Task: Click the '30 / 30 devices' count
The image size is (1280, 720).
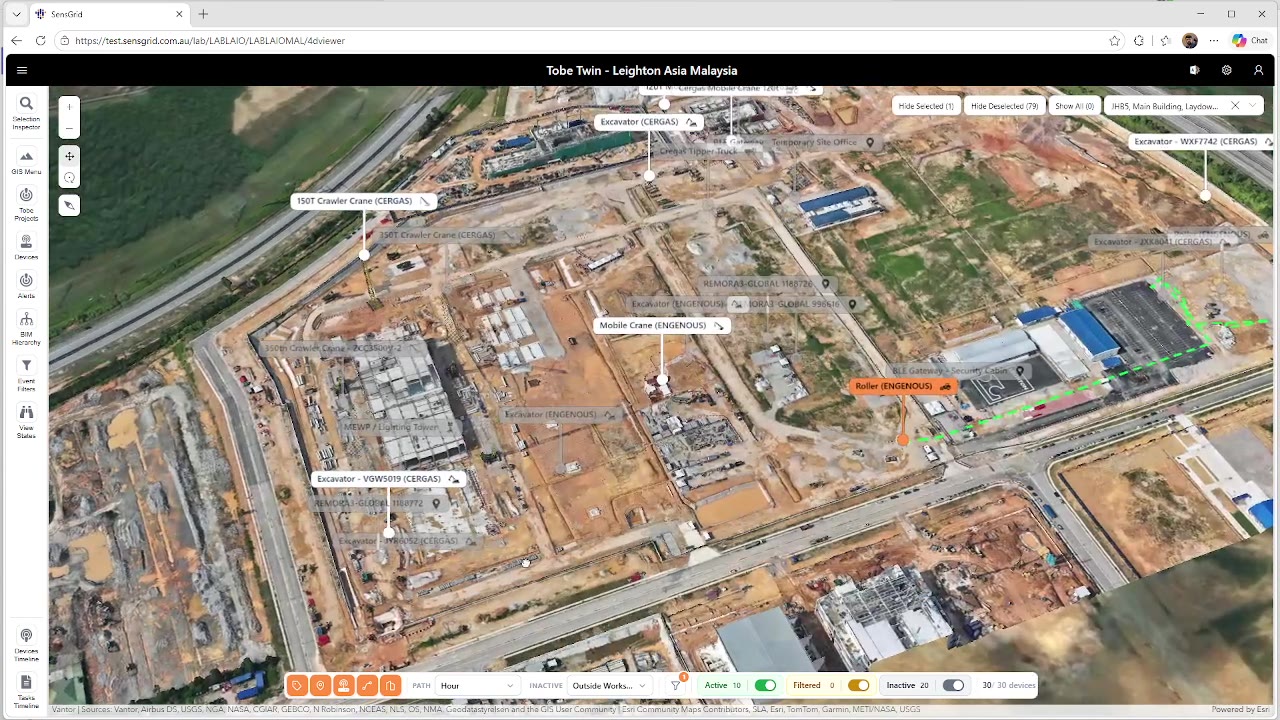Action: [x=1009, y=685]
